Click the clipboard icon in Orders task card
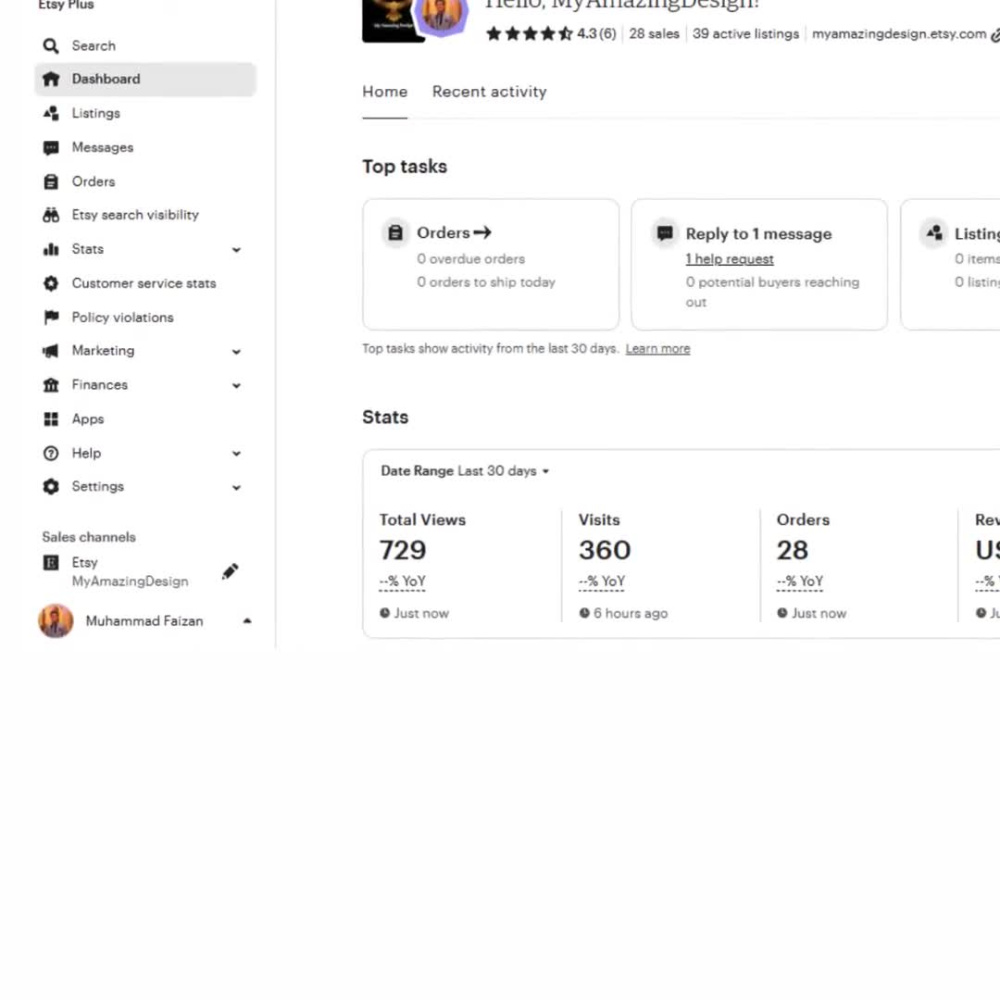The width and height of the screenshot is (1000, 1000). [x=395, y=233]
